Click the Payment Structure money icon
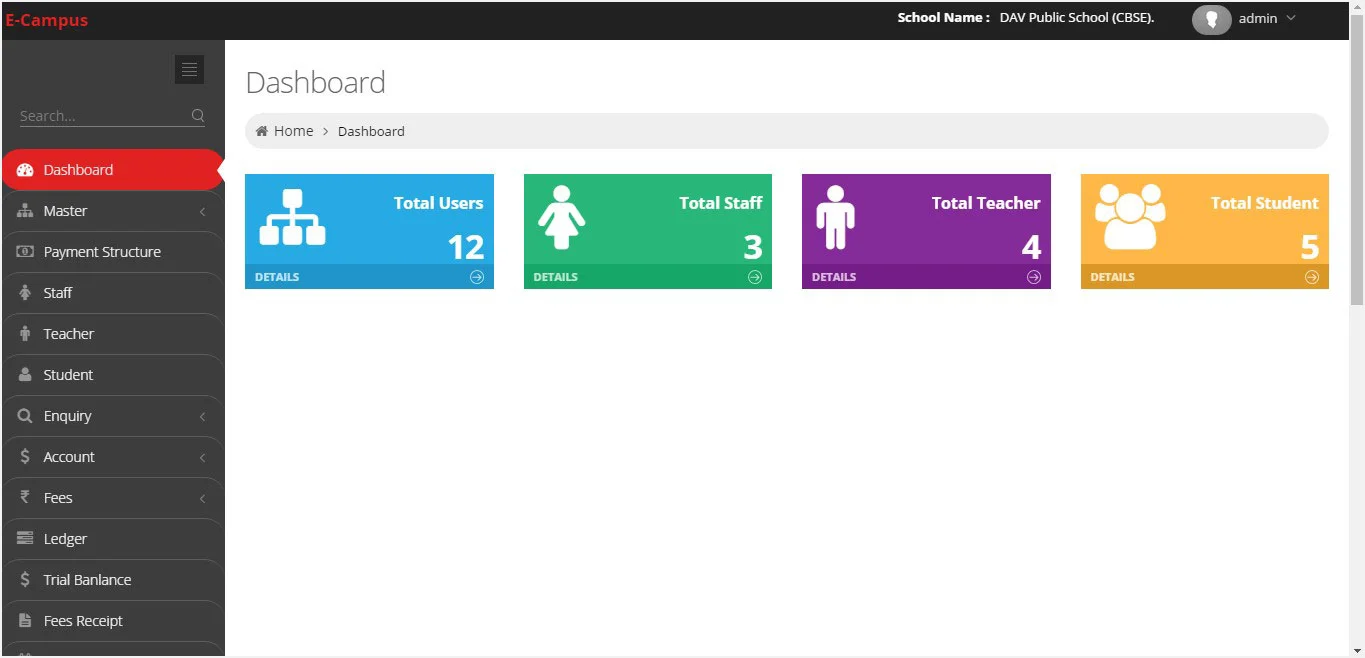The height and width of the screenshot is (658, 1365). (26, 252)
